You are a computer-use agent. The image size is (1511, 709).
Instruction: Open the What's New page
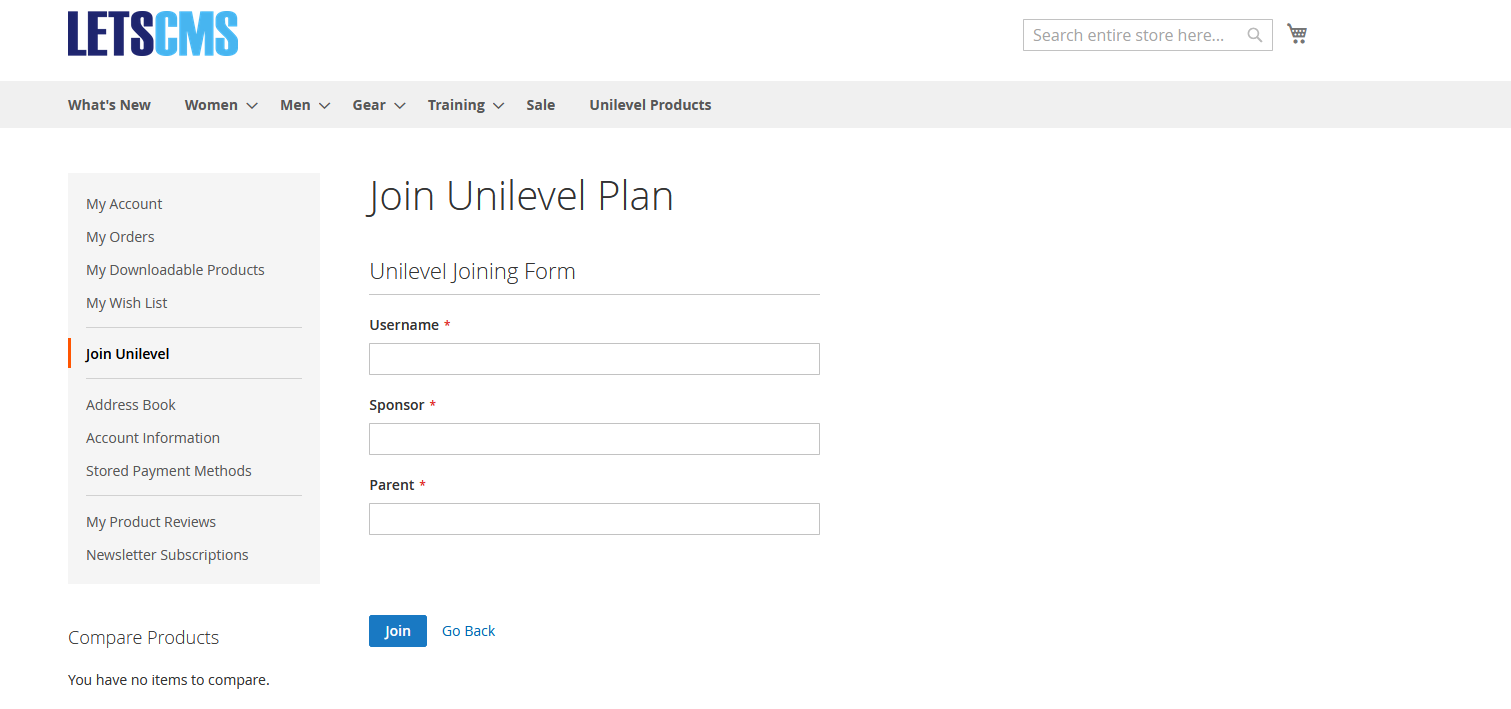point(109,104)
